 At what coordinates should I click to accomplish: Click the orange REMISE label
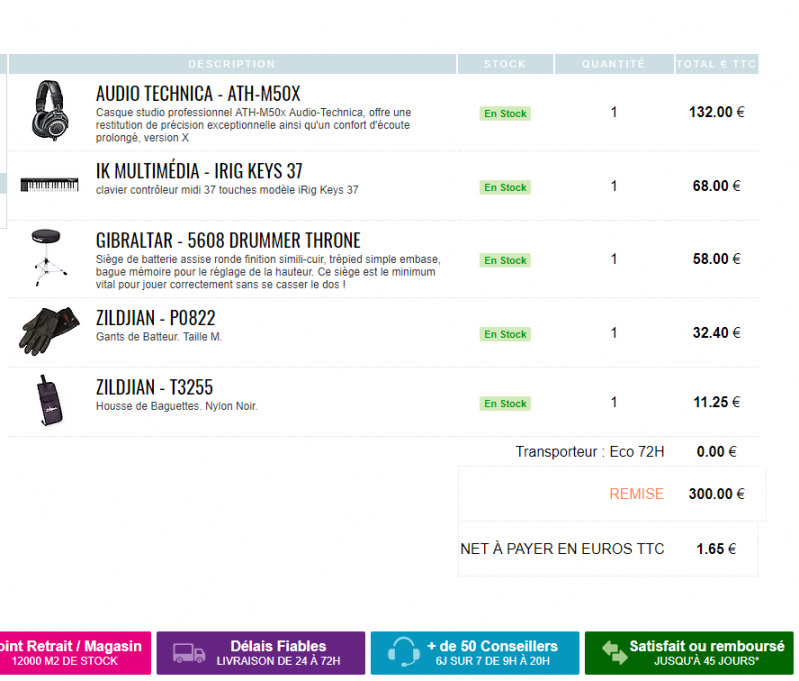click(x=636, y=494)
